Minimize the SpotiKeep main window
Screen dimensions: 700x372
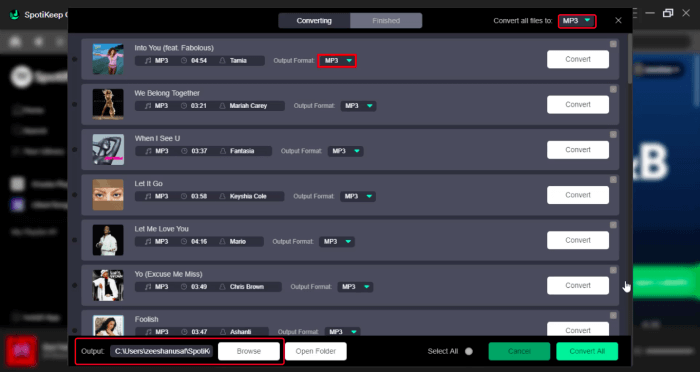pyautogui.click(x=650, y=13)
